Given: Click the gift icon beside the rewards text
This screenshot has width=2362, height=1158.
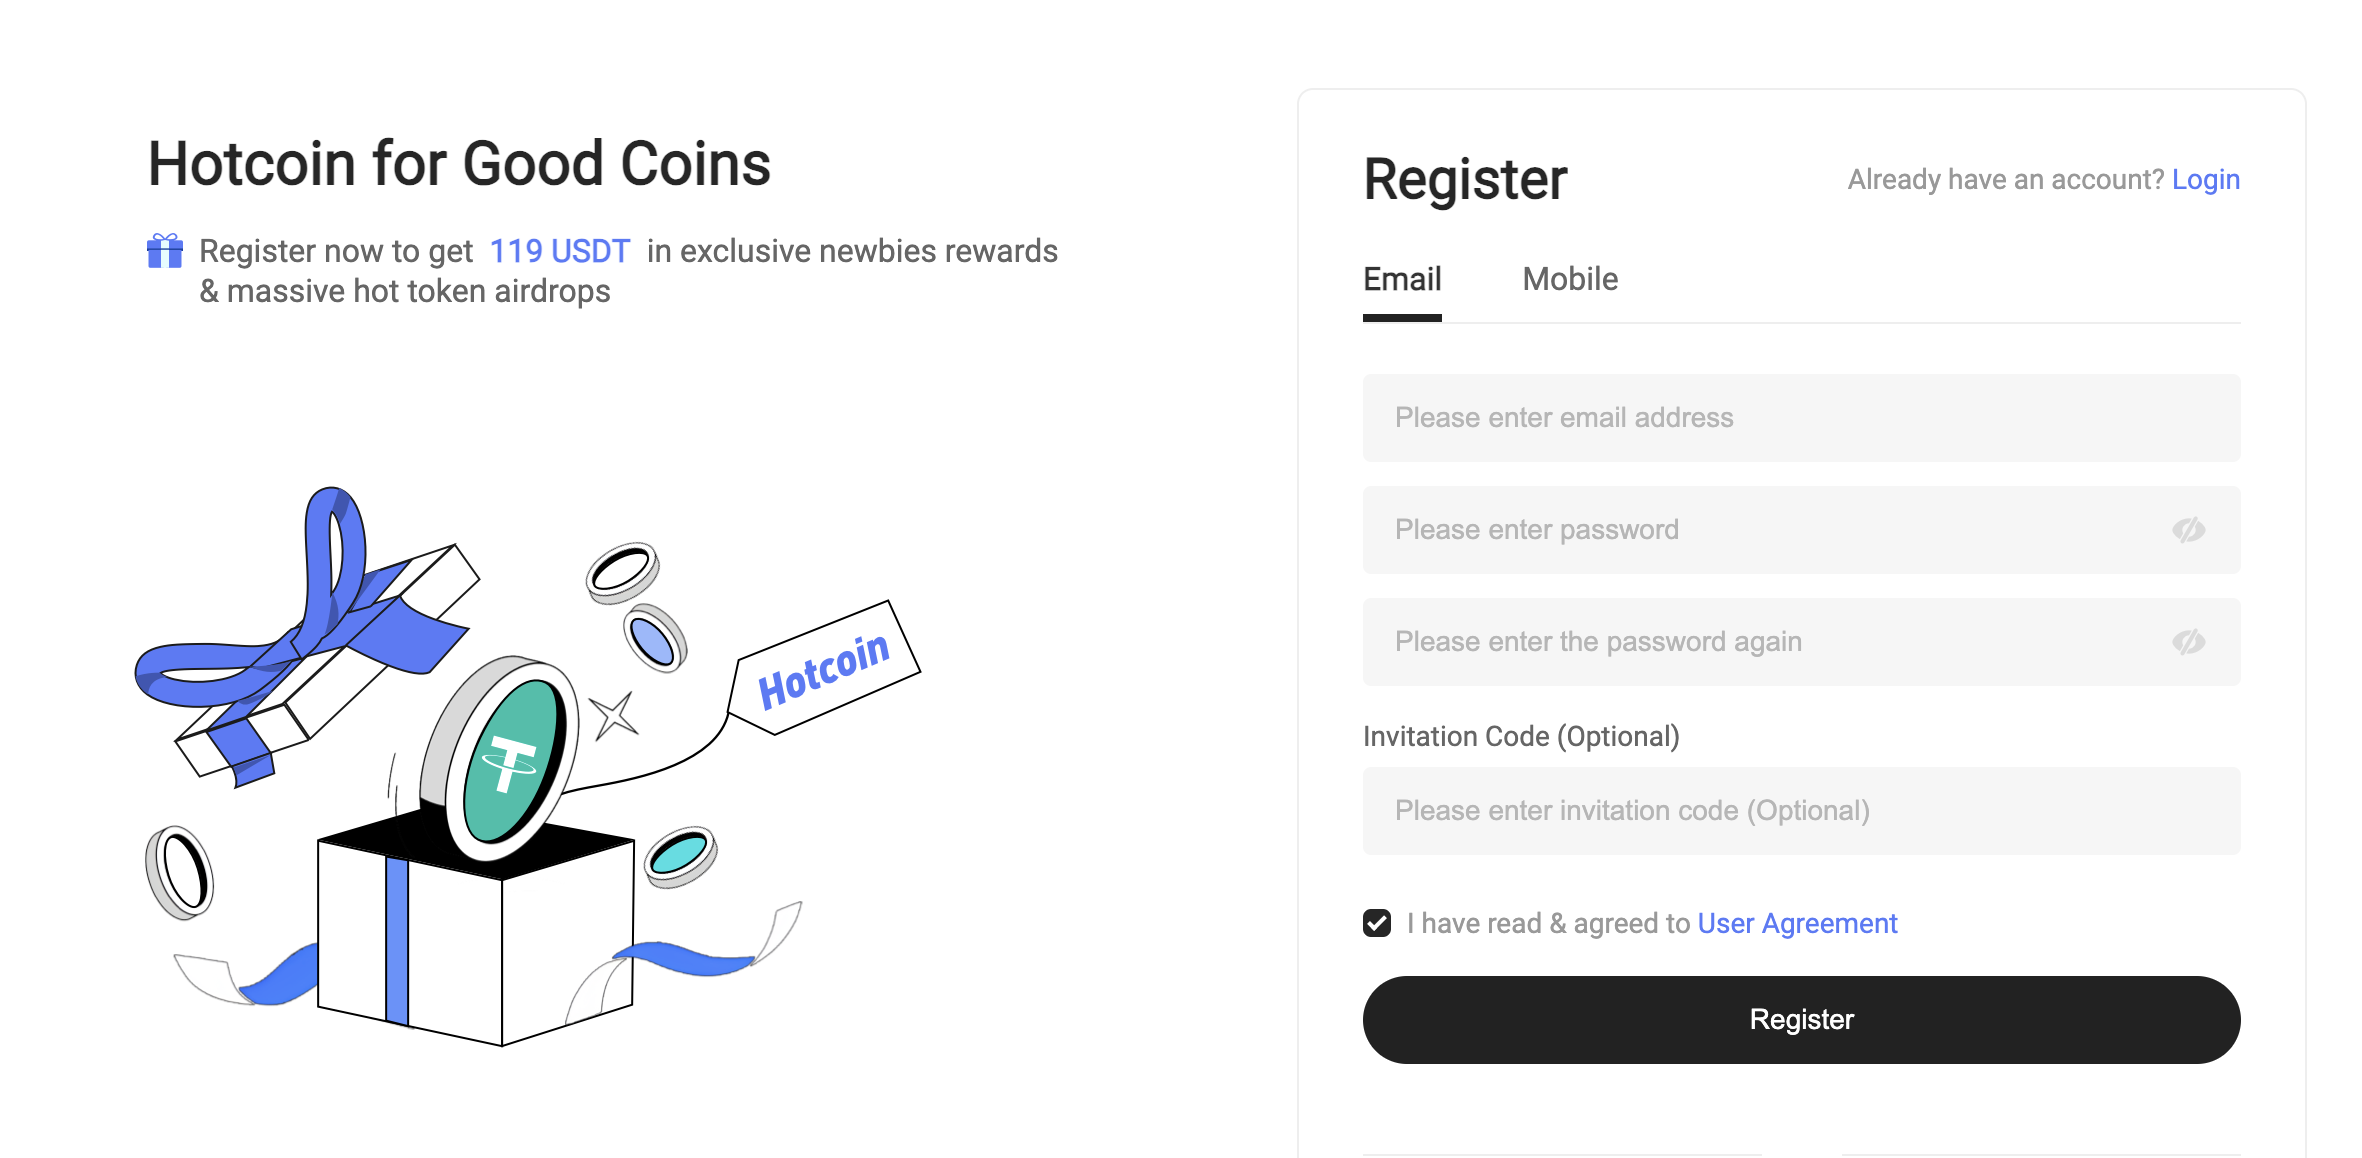Looking at the screenshot, I should (x=165, y=251).
